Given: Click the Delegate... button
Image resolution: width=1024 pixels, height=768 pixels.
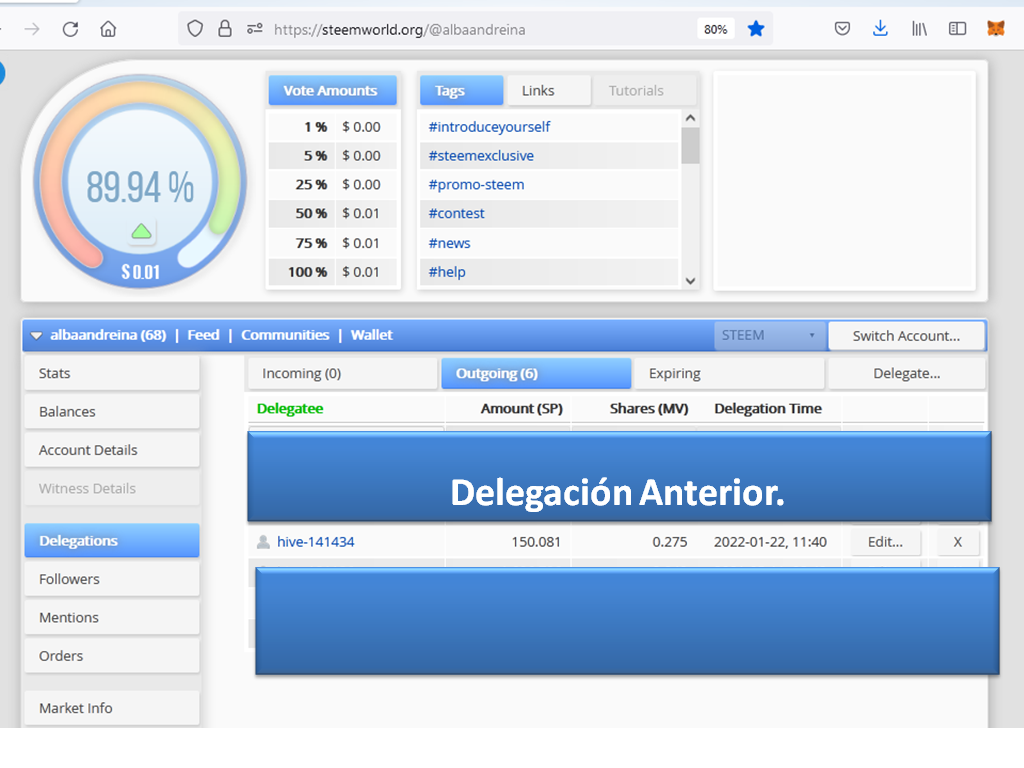Looking at the screenshot, I should pyautogui.click(x=906, y=374).
